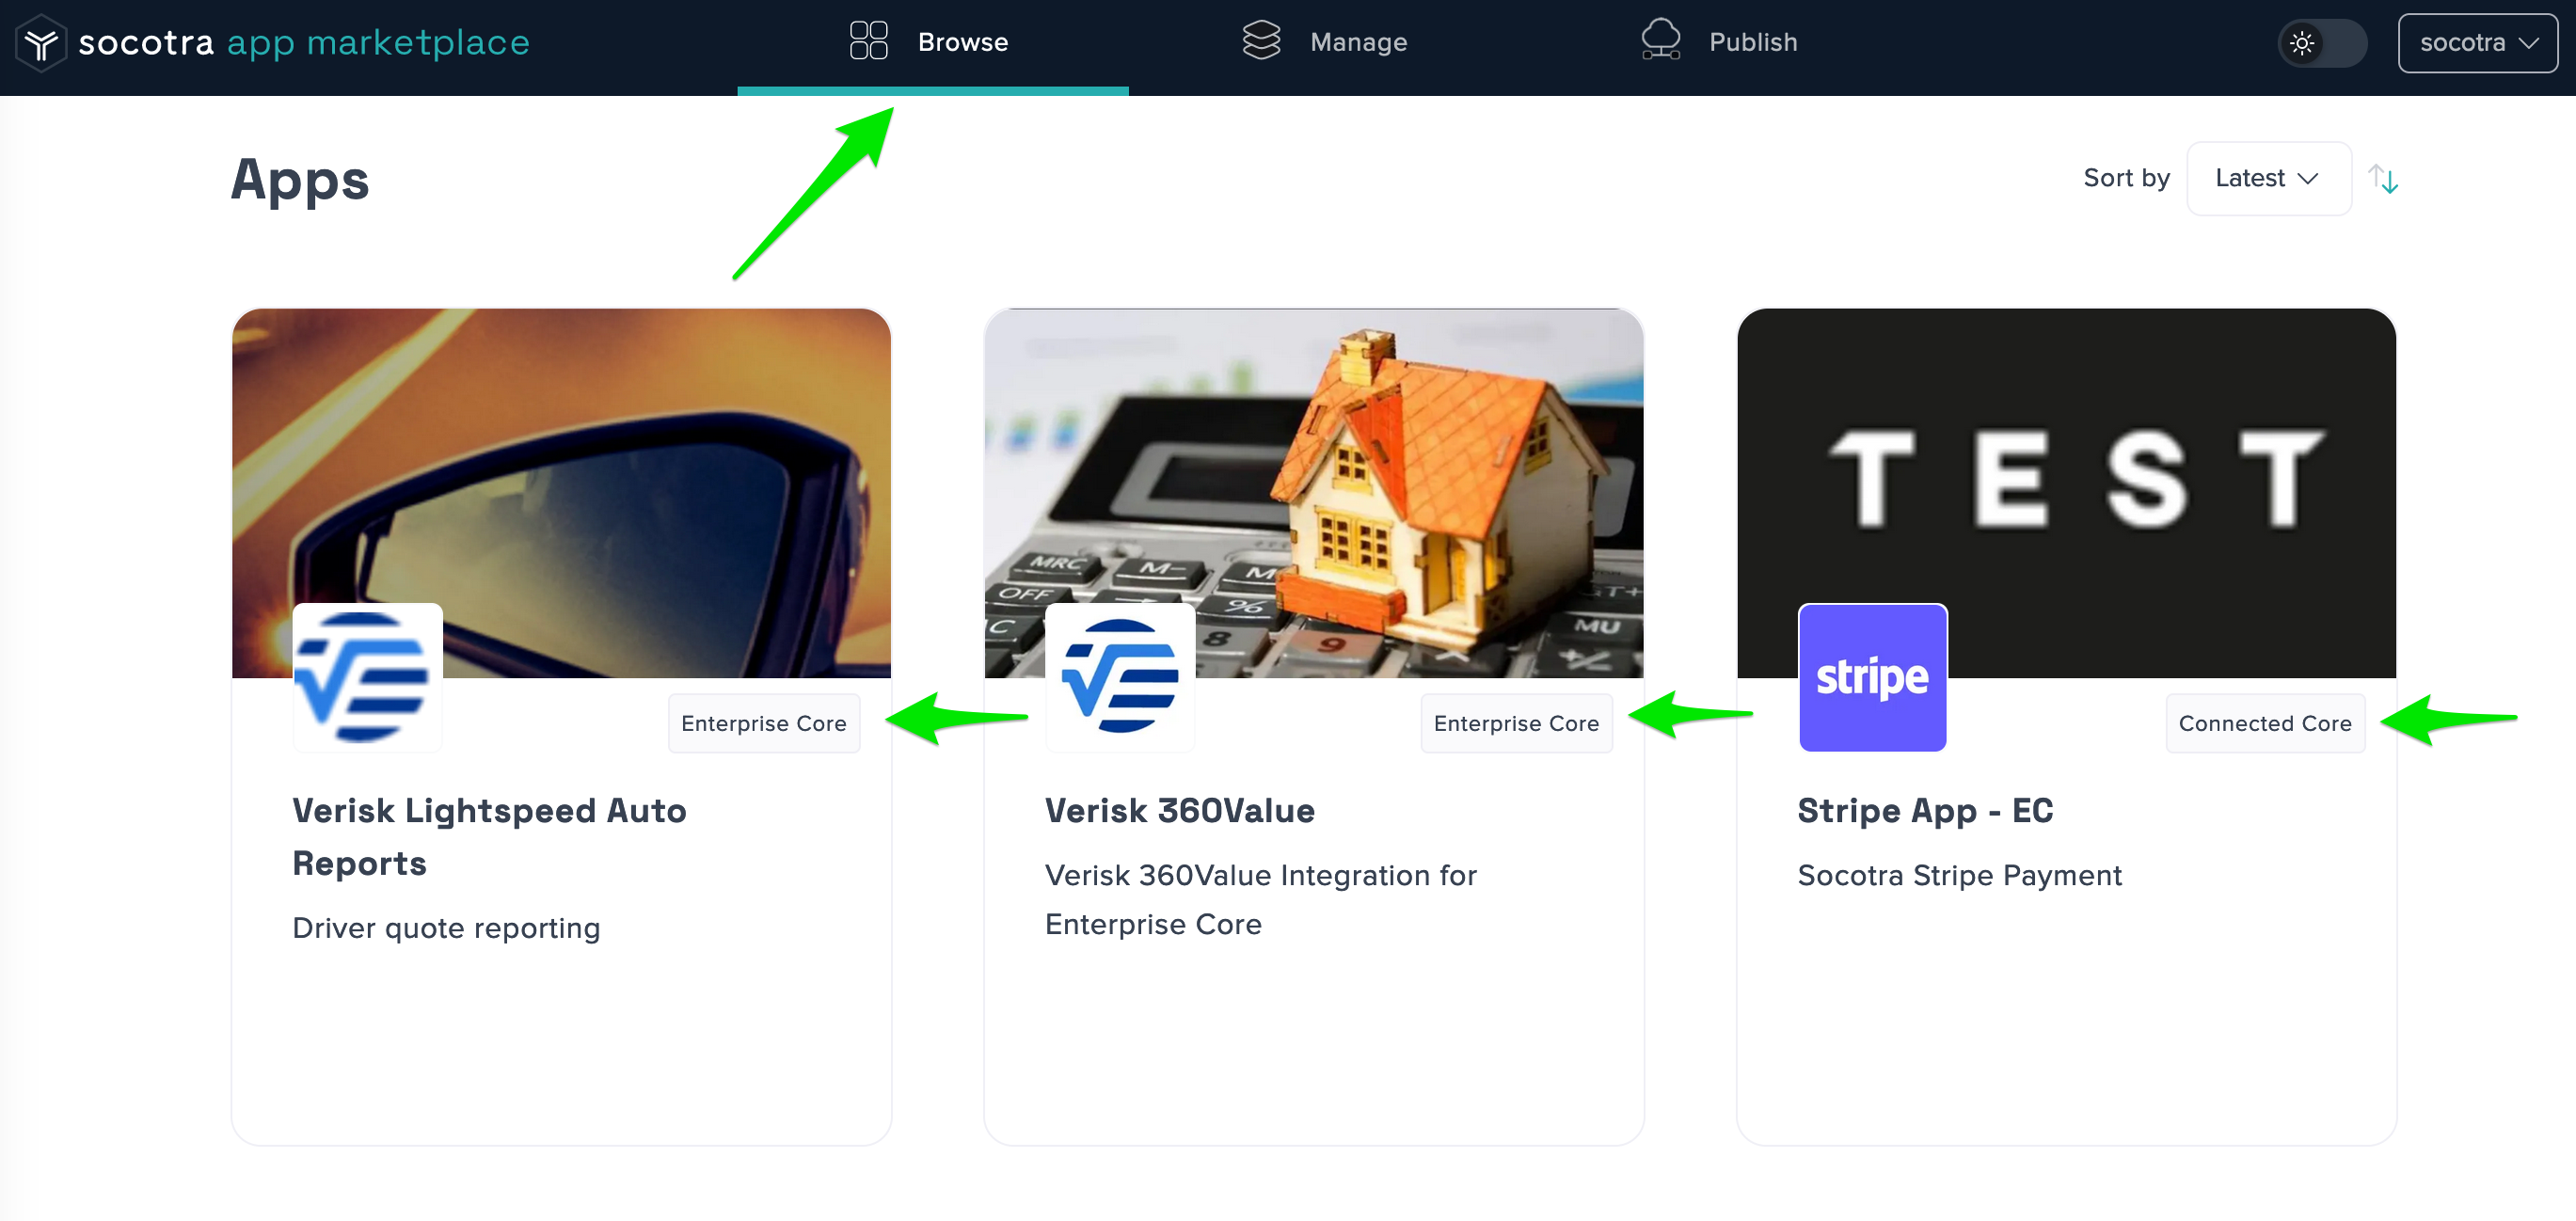Toggle sorting order with the arrow control
Viewport: 2576px width, 1221px height.
click(2387, 178)
